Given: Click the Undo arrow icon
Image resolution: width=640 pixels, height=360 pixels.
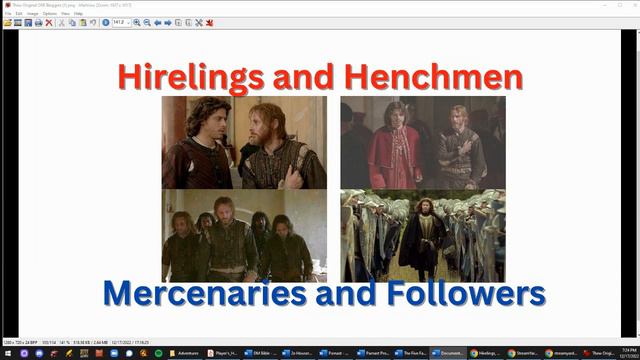Looking at the screenshot, I should click(x=93, y=23).
